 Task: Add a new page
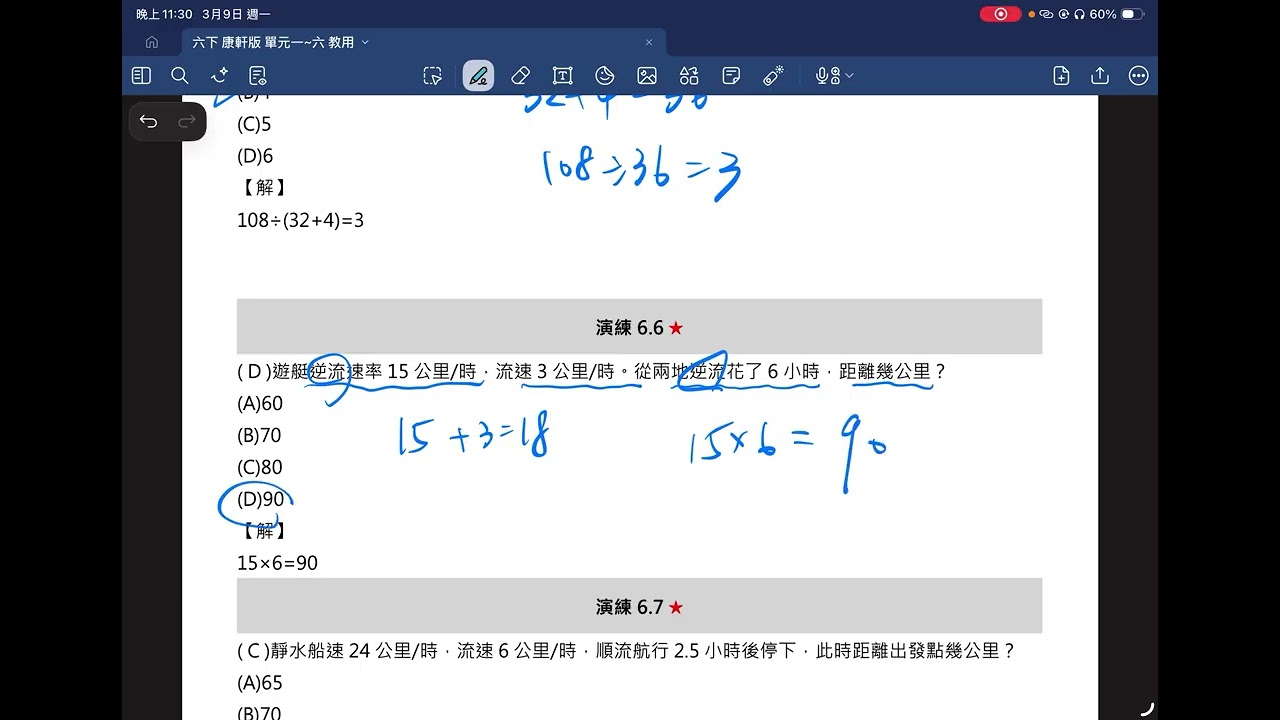1061,76
